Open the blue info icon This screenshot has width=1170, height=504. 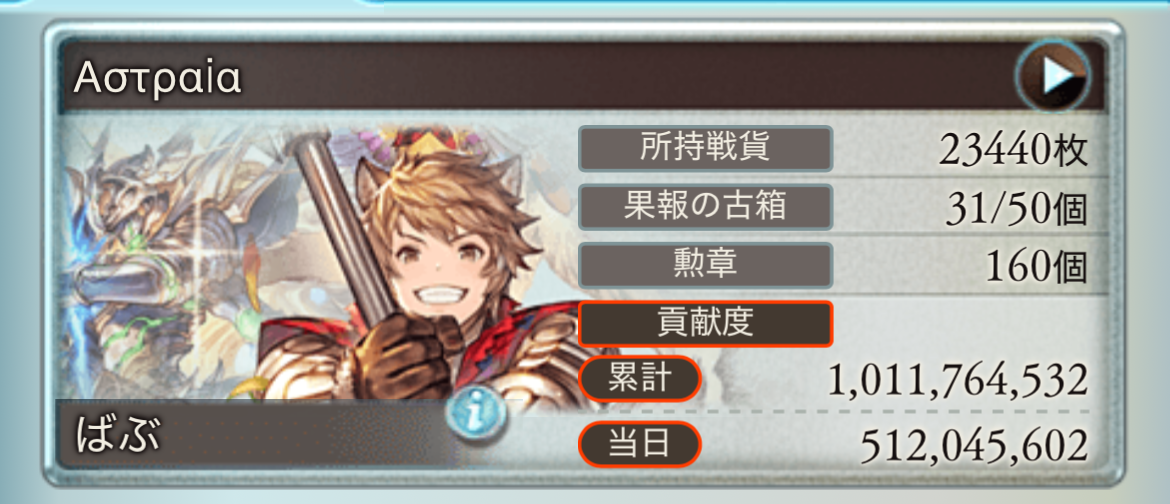pyautogui.click(x=476, y=414)
